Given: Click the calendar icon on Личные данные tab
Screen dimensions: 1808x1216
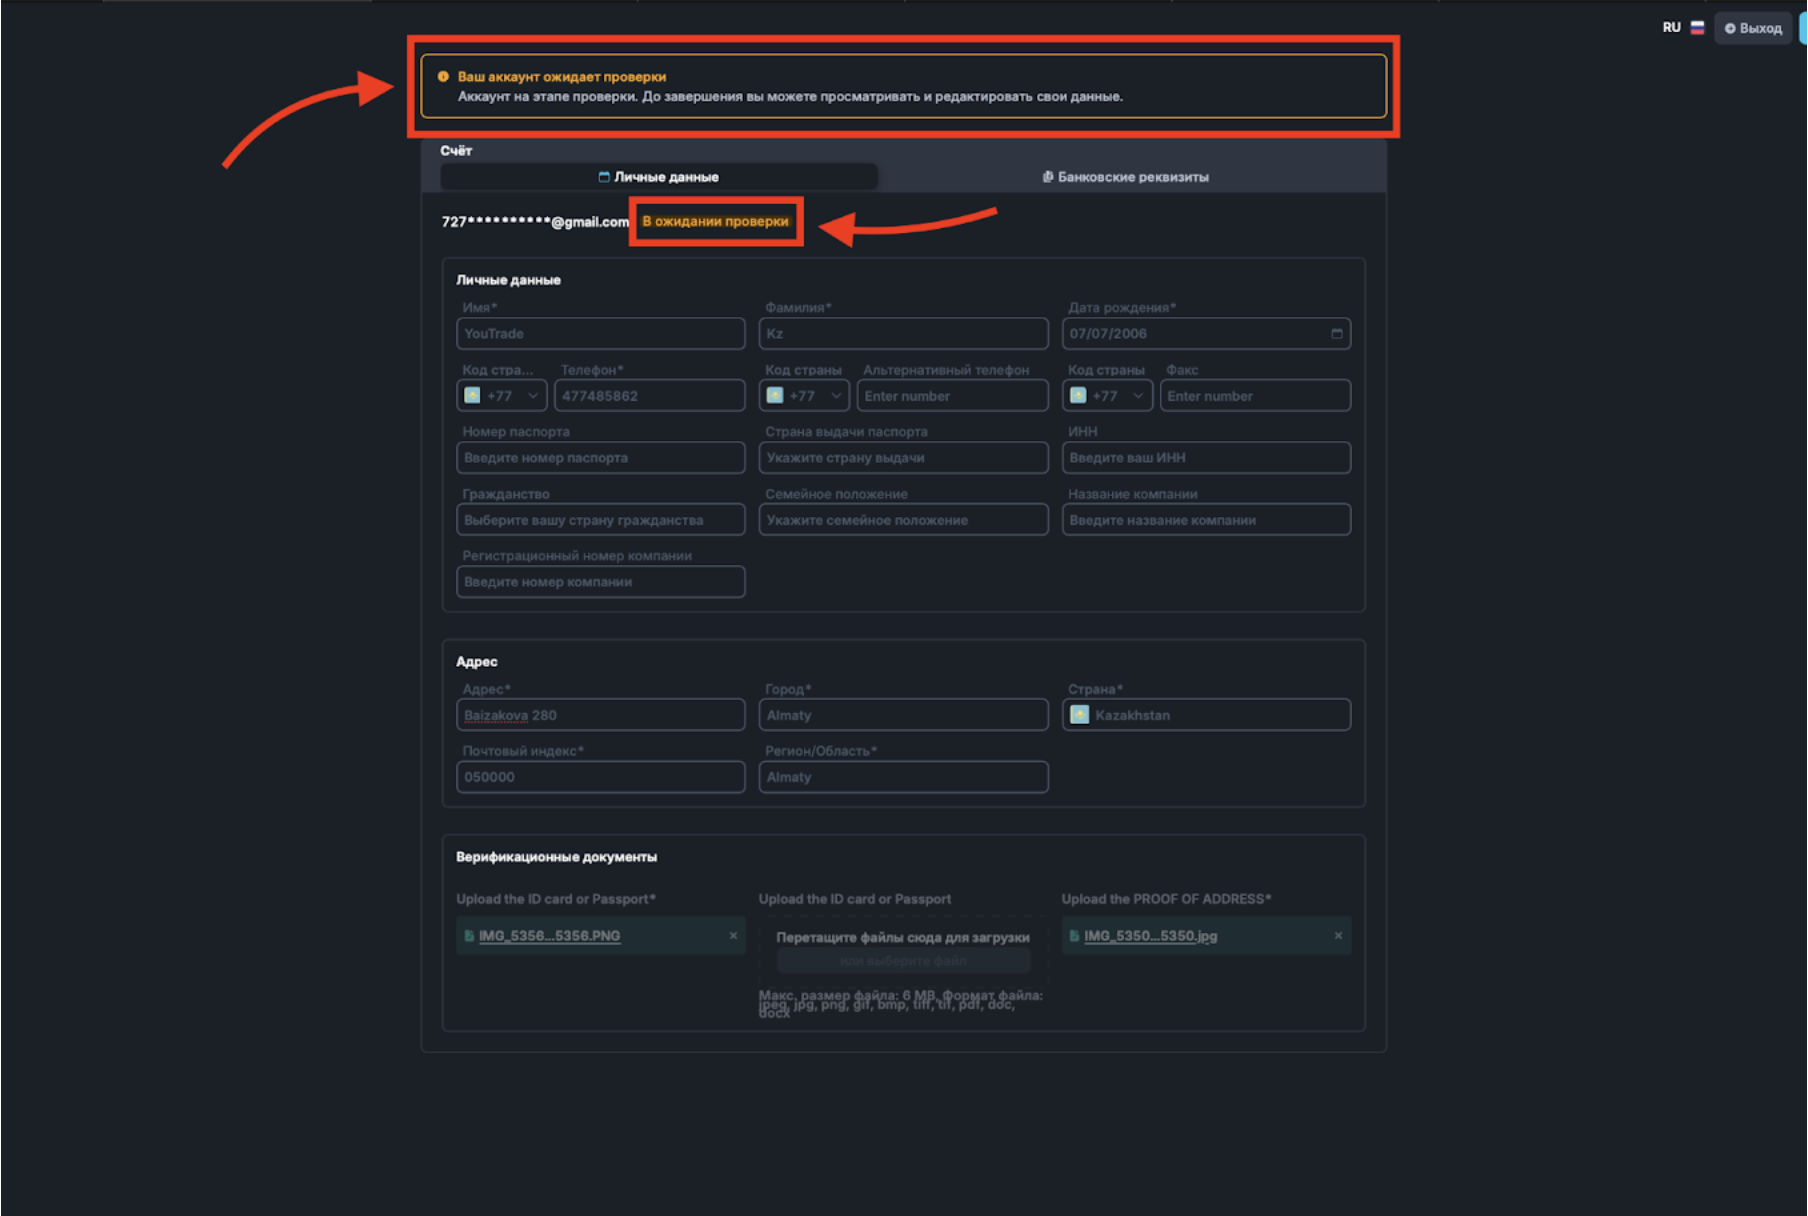Looking at the screenshot, I should click(604, 176).
